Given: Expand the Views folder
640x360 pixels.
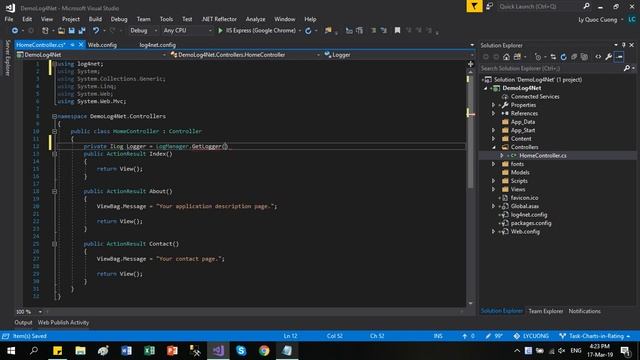Looking at the screenshot, I should click(493, 189).
